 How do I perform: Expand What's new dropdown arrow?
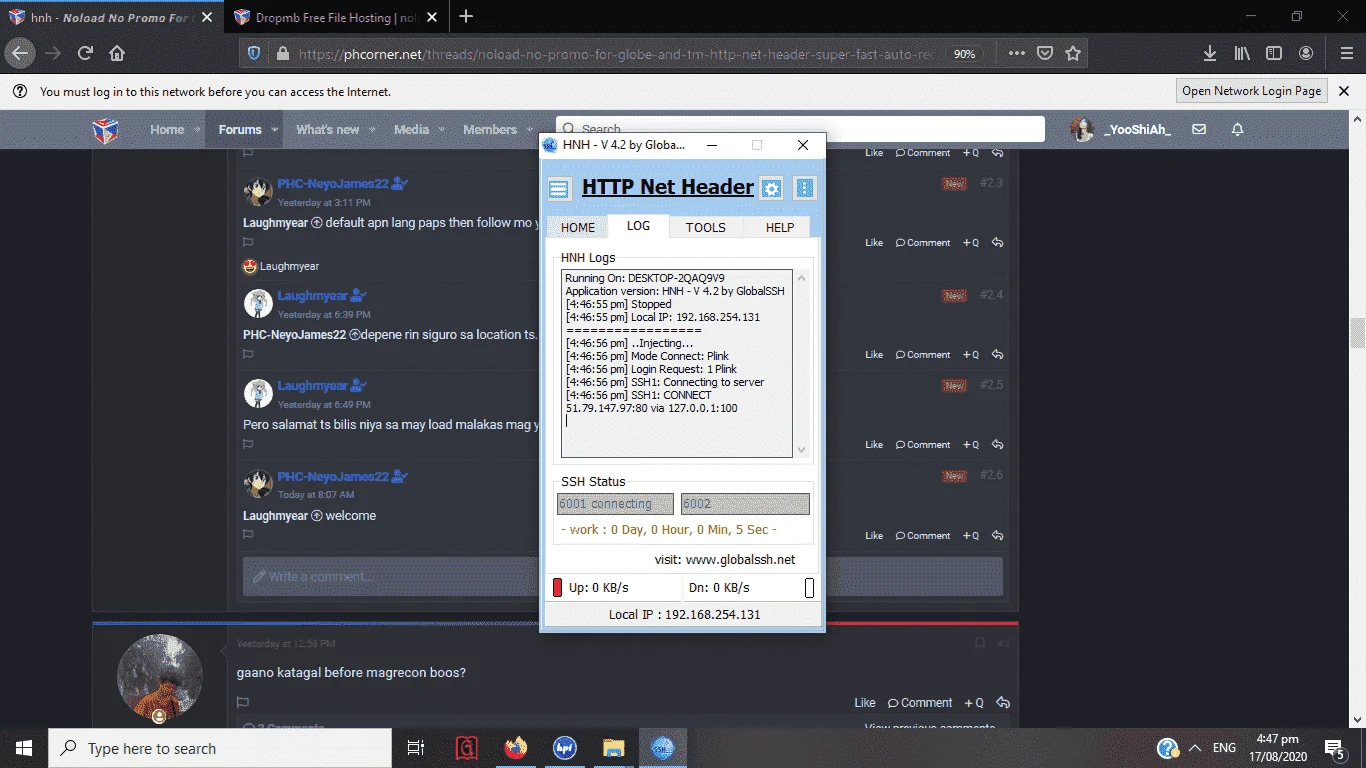[372, 130]
